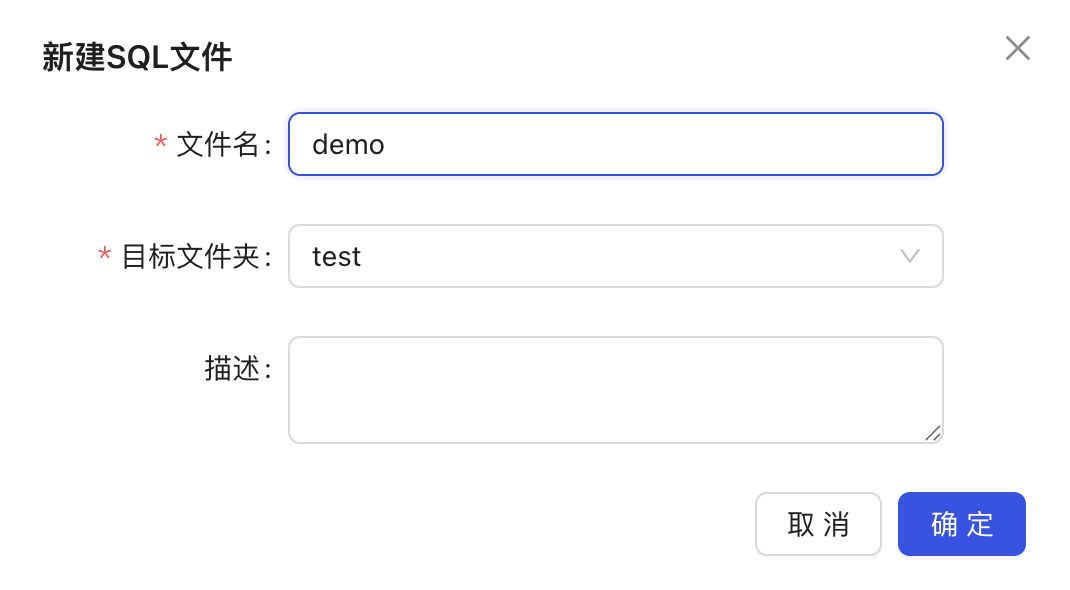Click the 描述 field label

pos(232,368)
